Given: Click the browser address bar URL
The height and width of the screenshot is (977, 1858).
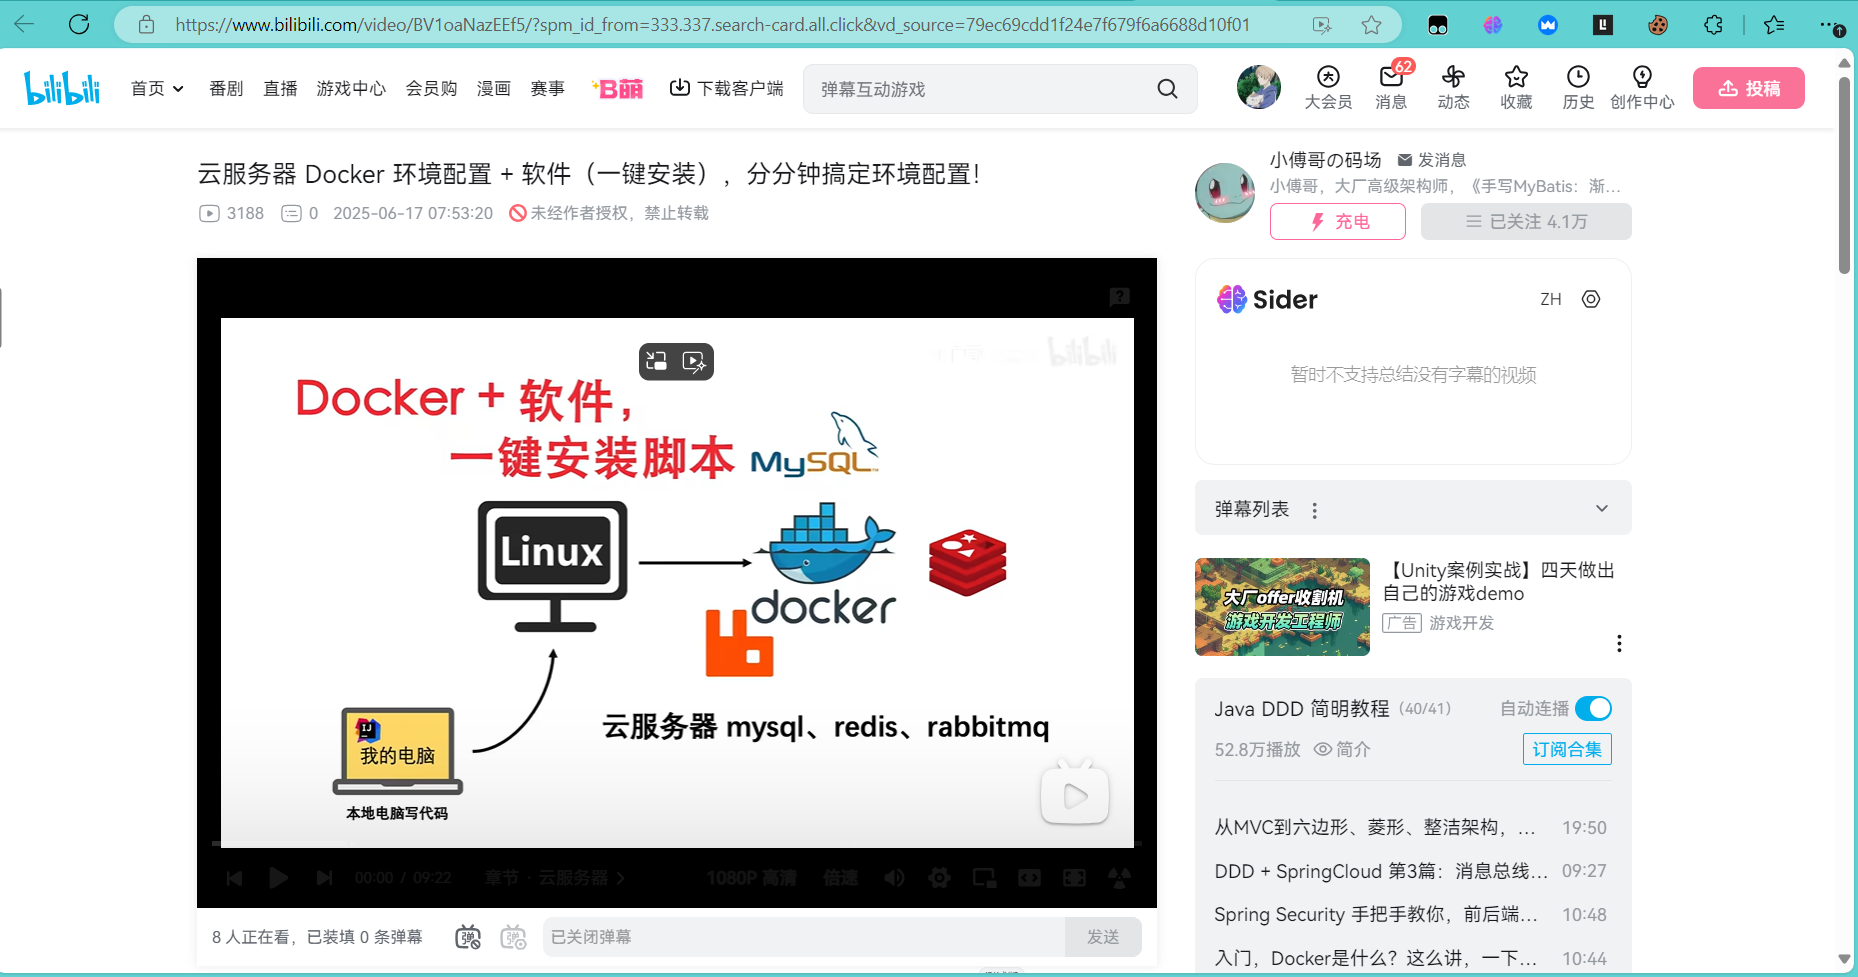Looking at the screenshot, I should [x=712, y=25].
